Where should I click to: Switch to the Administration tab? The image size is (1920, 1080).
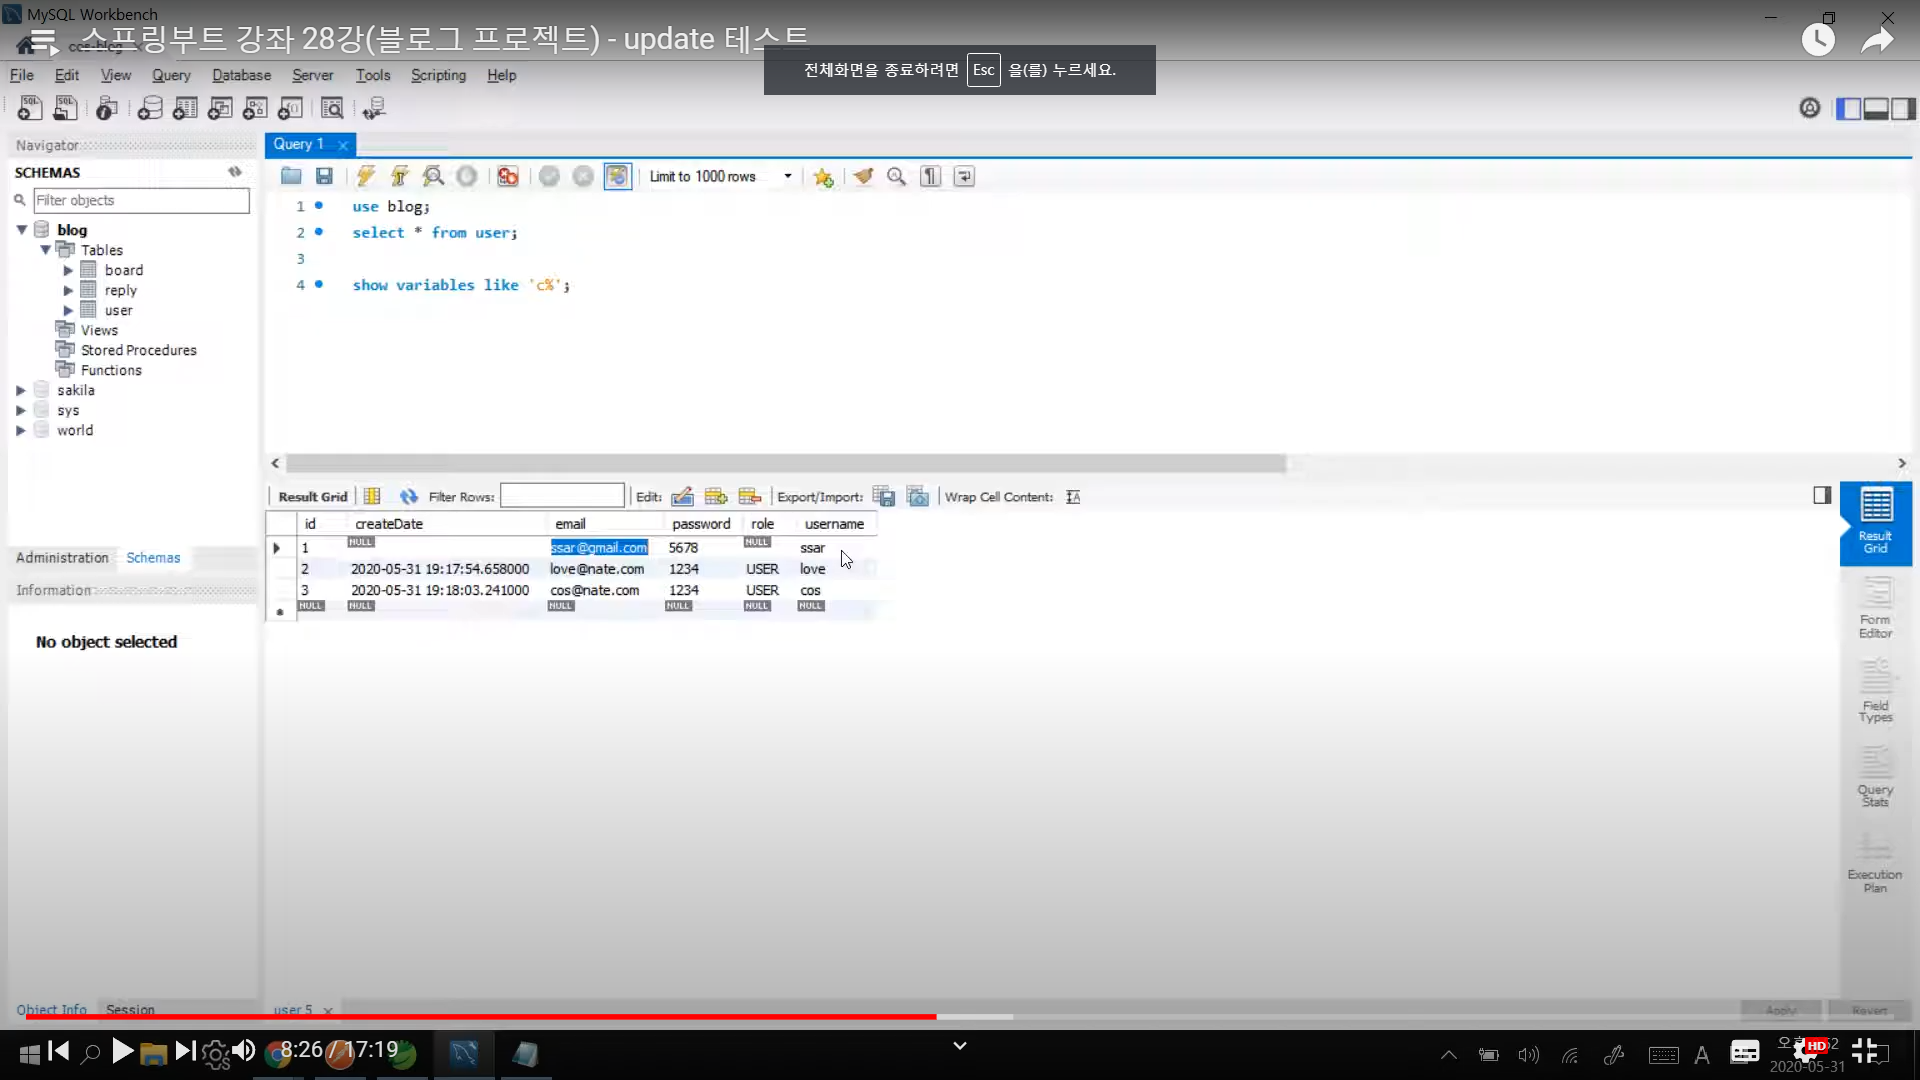(62, 558)
